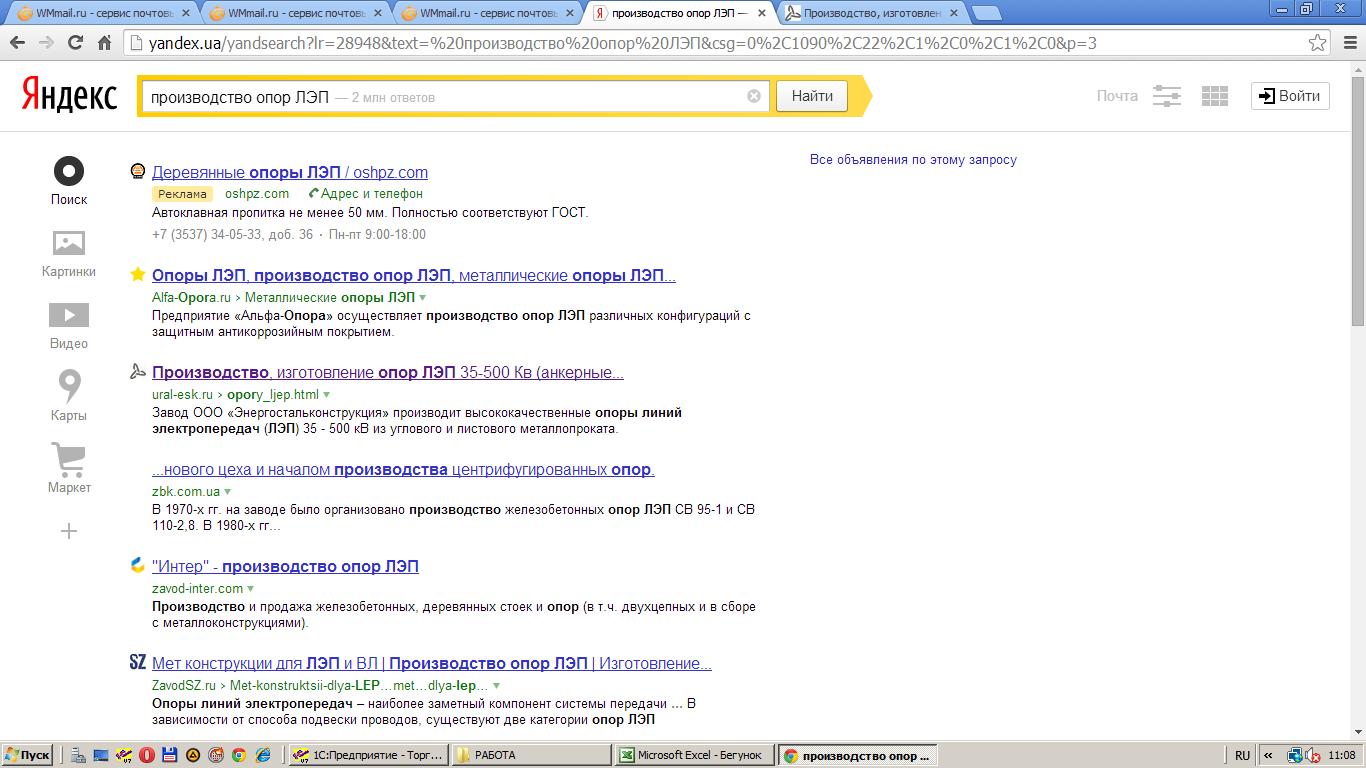Open the Пуск start button
1366x768 pixels.
[x=27, y=755]
